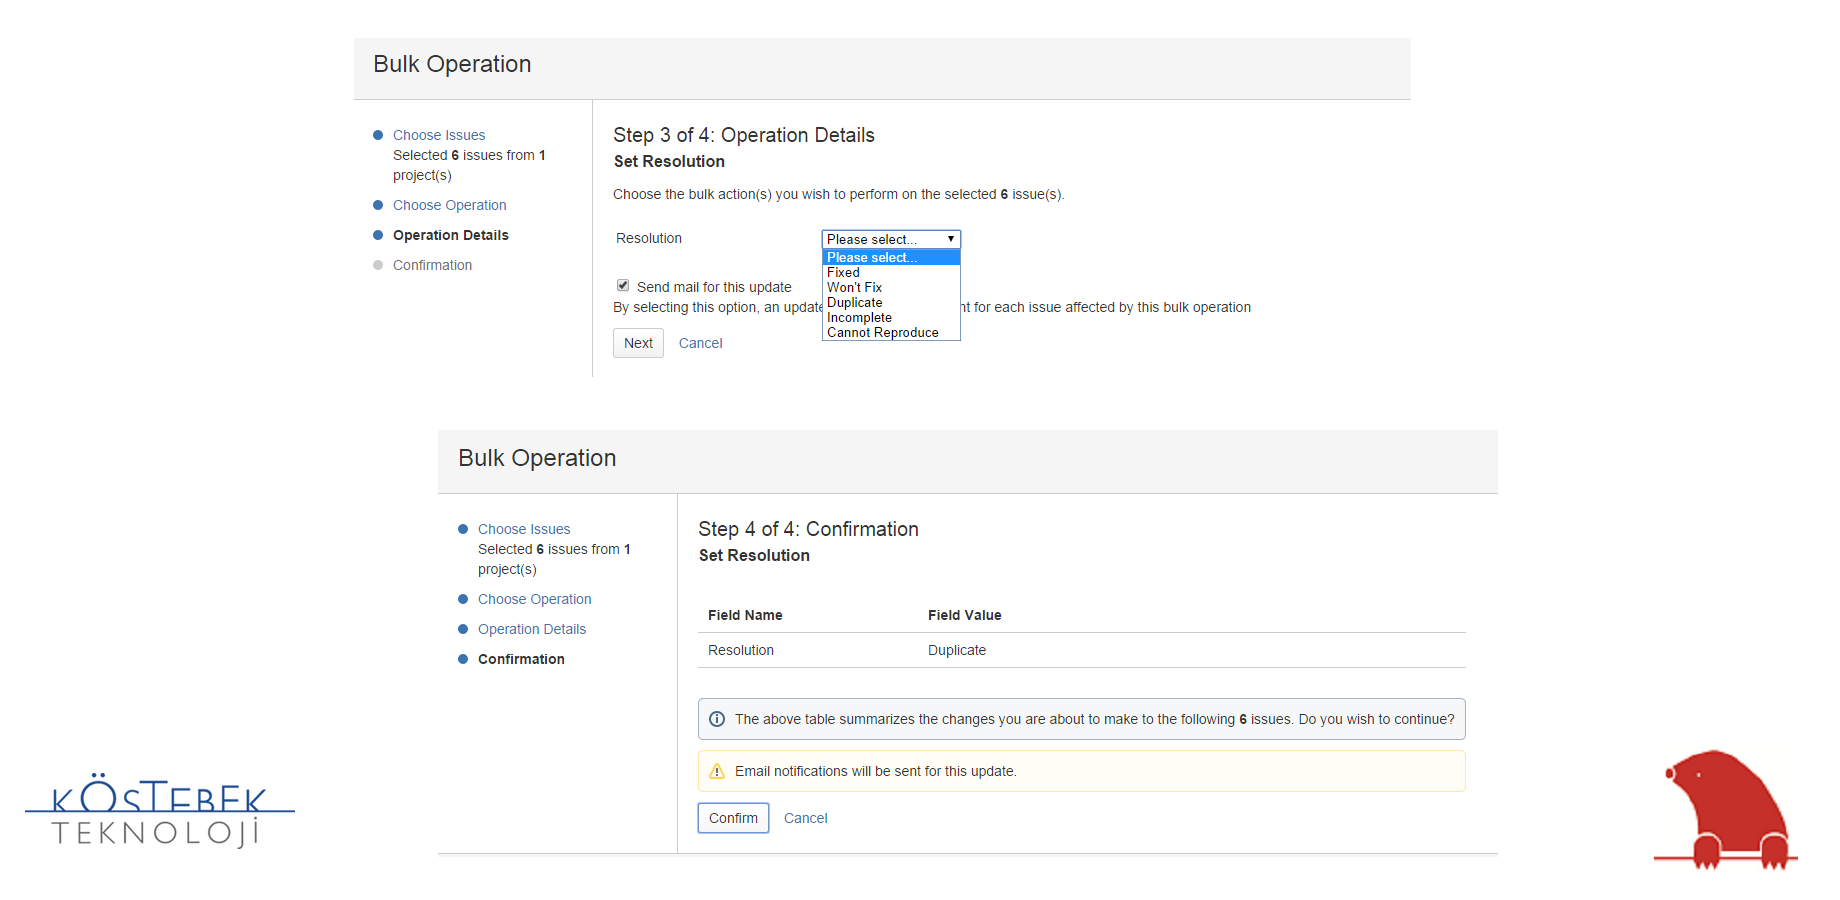This screenshot has height=900, width=1840.
Task: Select 'Incomplete' resolution option
Action: (x=891, y=317)
